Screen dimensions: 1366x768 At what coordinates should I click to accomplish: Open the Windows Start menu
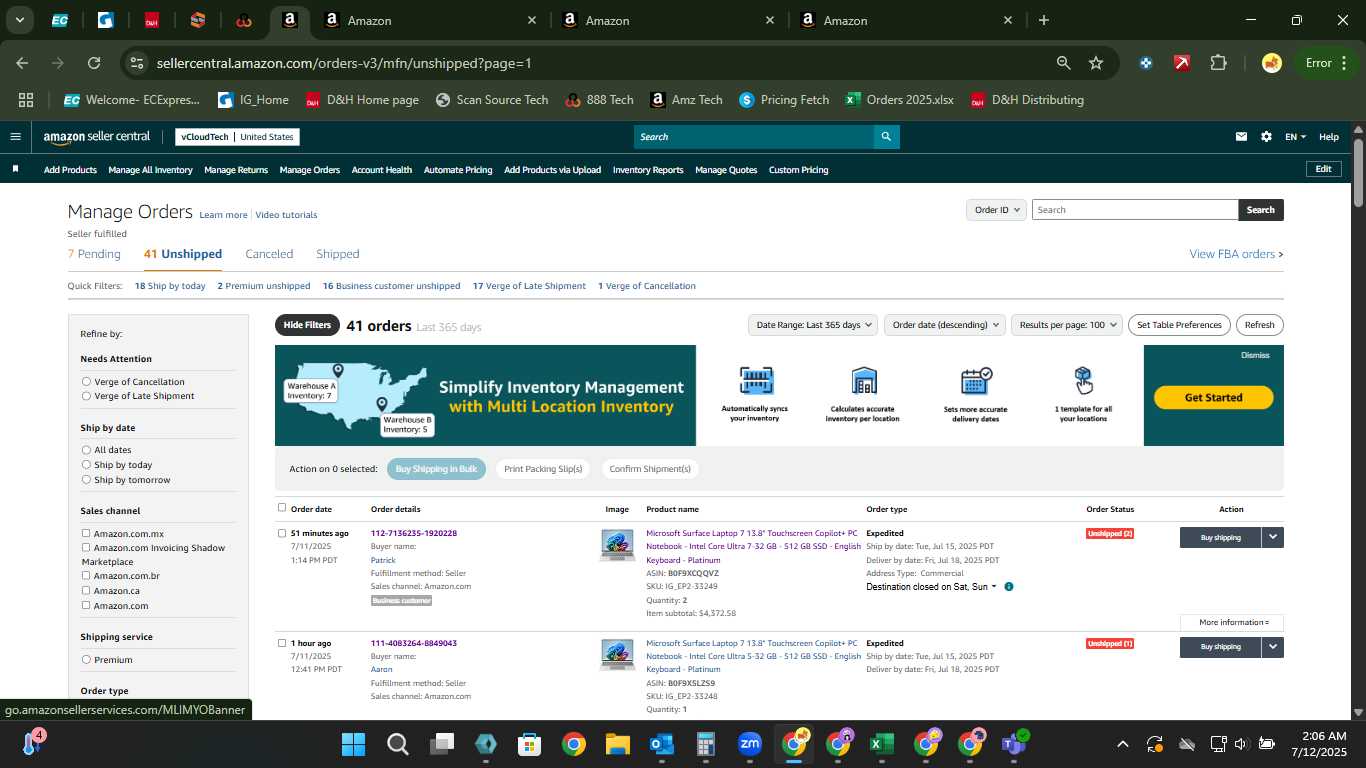point(353,744)
